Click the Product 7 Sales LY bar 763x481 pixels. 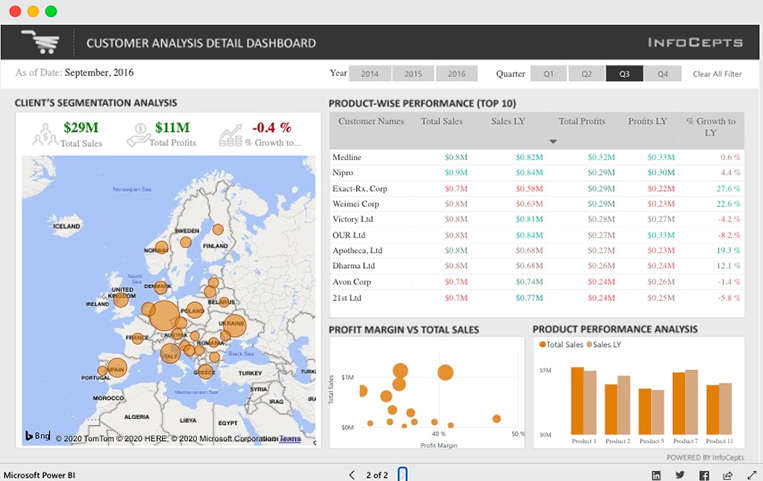coord(691,402)
